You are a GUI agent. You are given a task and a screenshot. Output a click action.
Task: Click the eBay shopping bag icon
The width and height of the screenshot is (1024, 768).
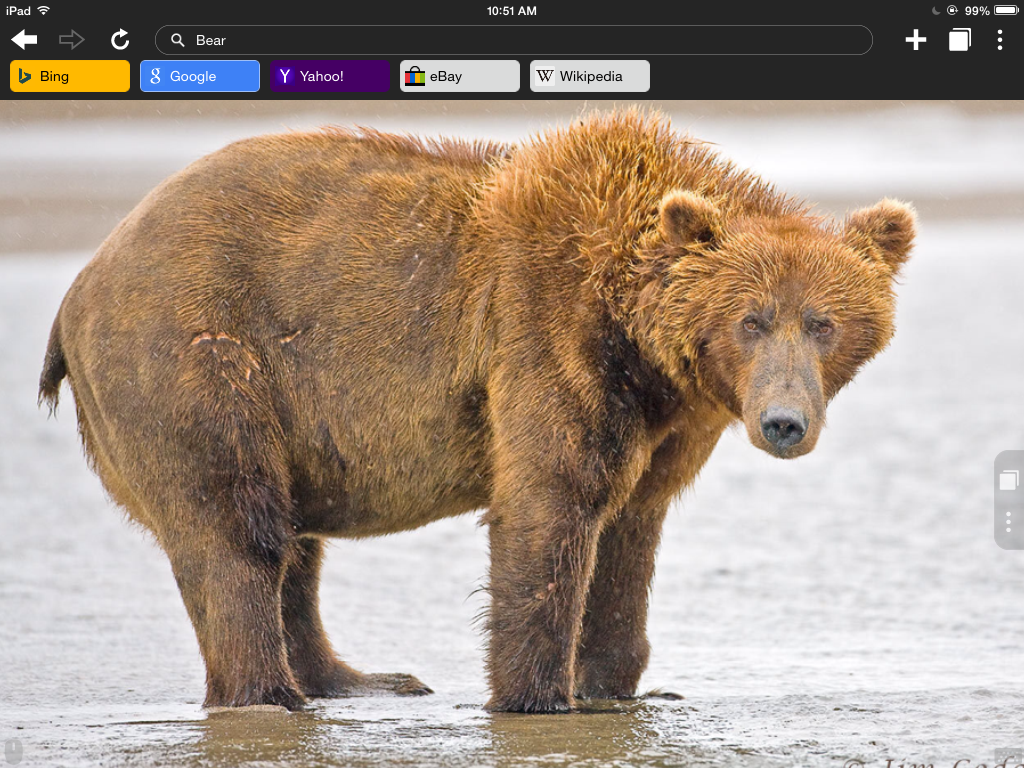pos(415,76)
